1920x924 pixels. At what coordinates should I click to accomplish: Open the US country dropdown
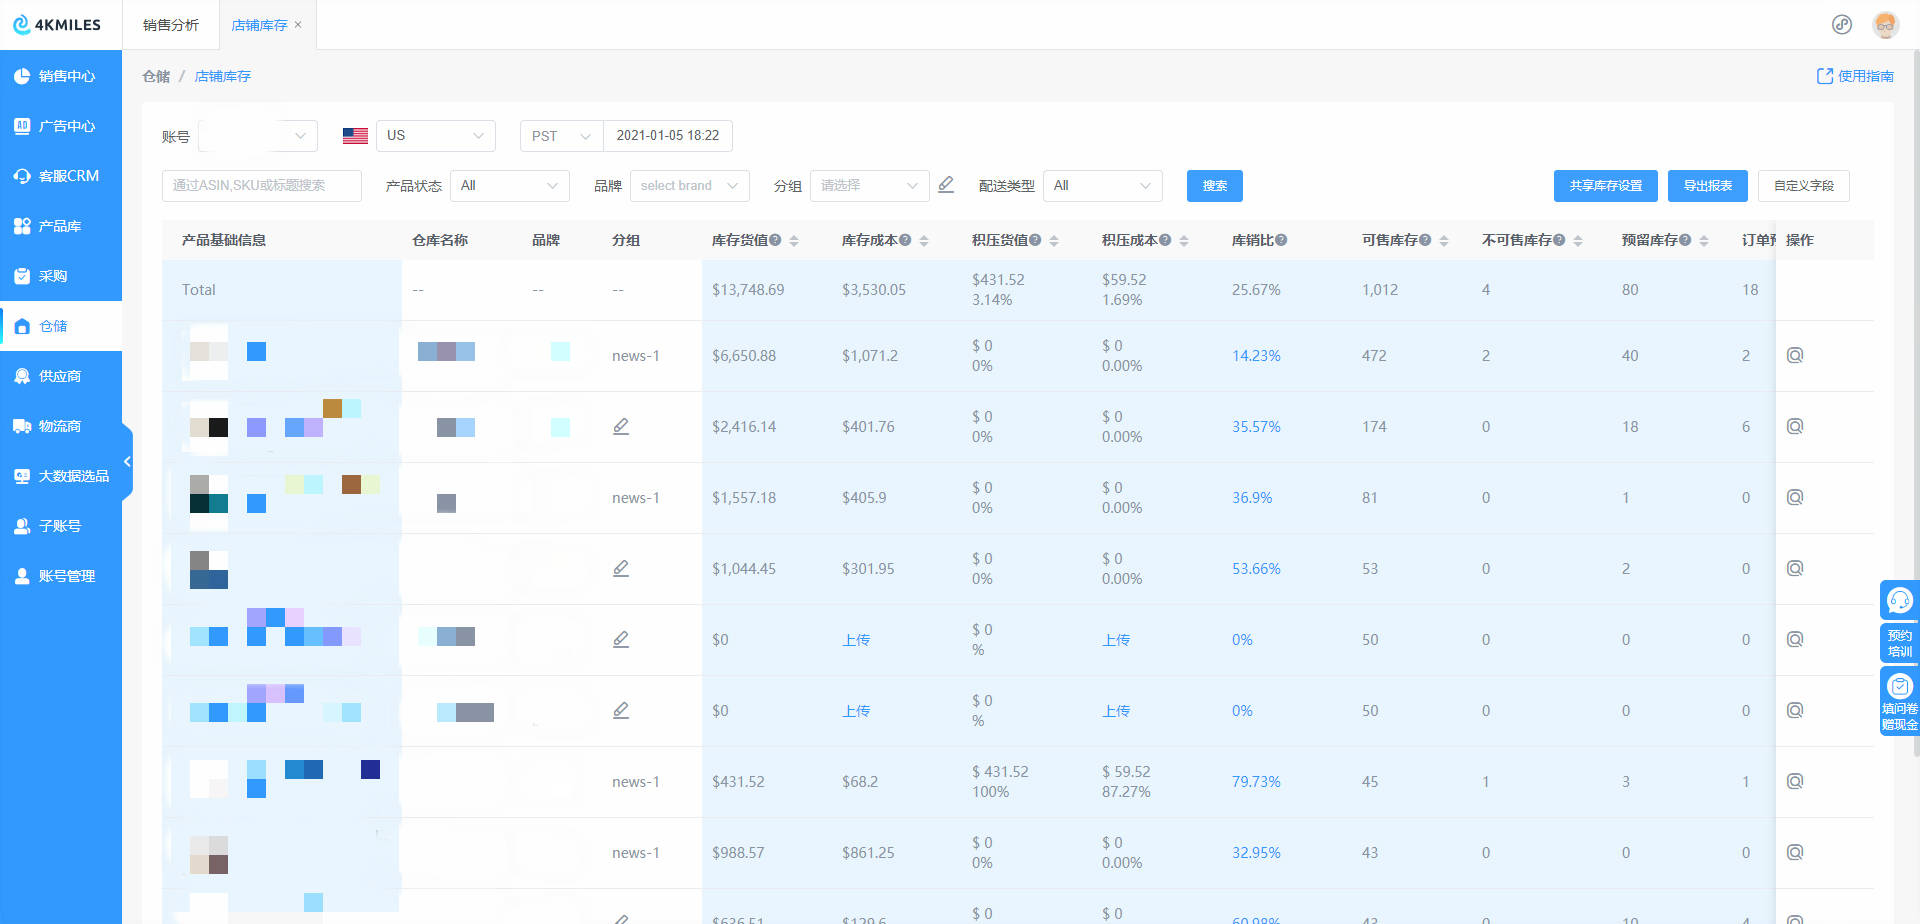(x=436, y=136)
